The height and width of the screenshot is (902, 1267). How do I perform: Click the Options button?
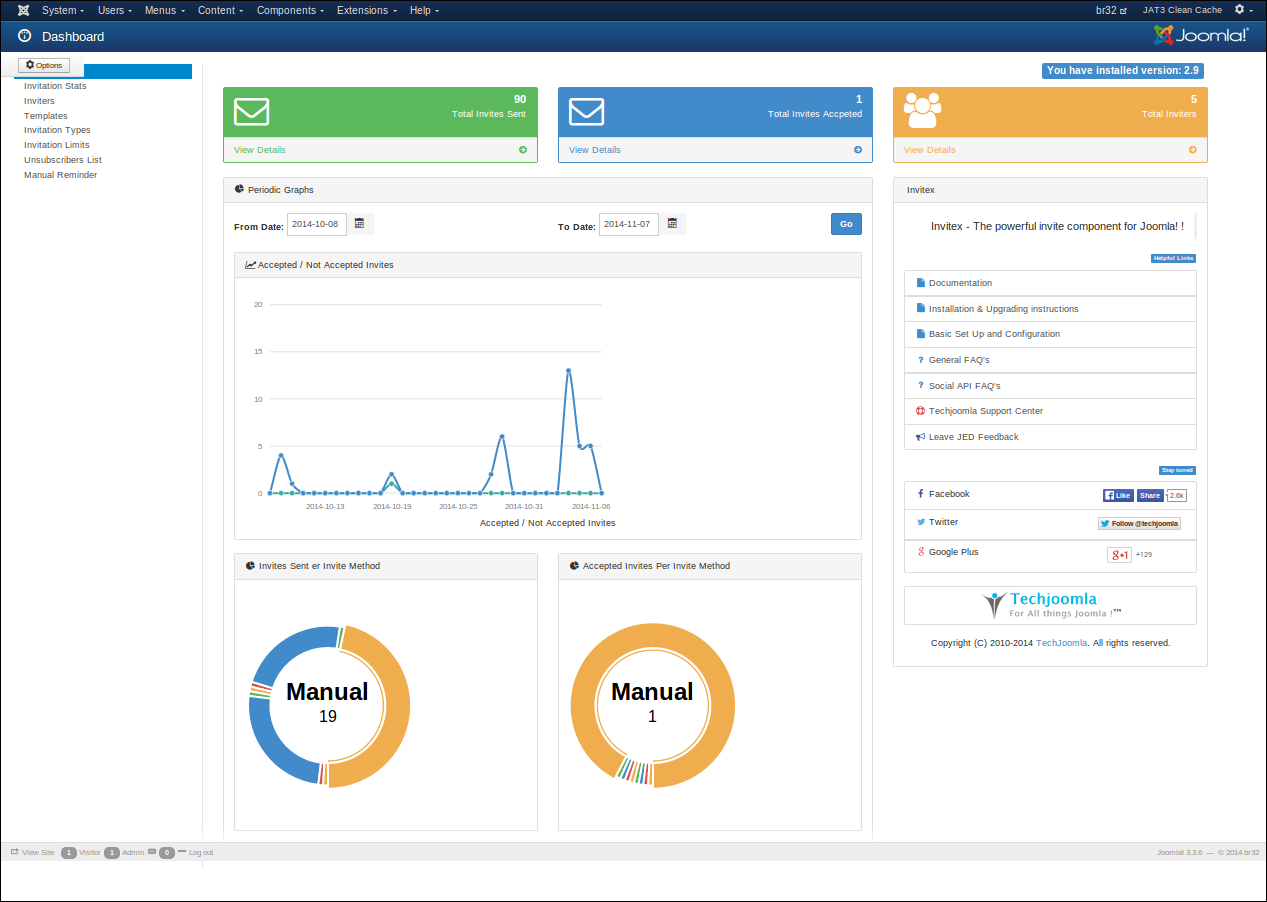(x=44, y=65)
